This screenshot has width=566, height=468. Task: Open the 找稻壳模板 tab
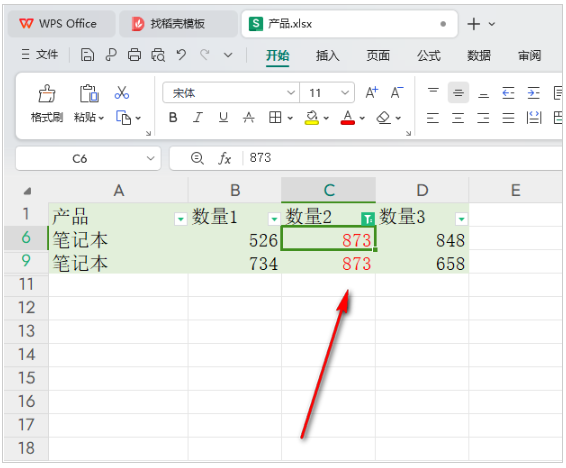point(178,24)
